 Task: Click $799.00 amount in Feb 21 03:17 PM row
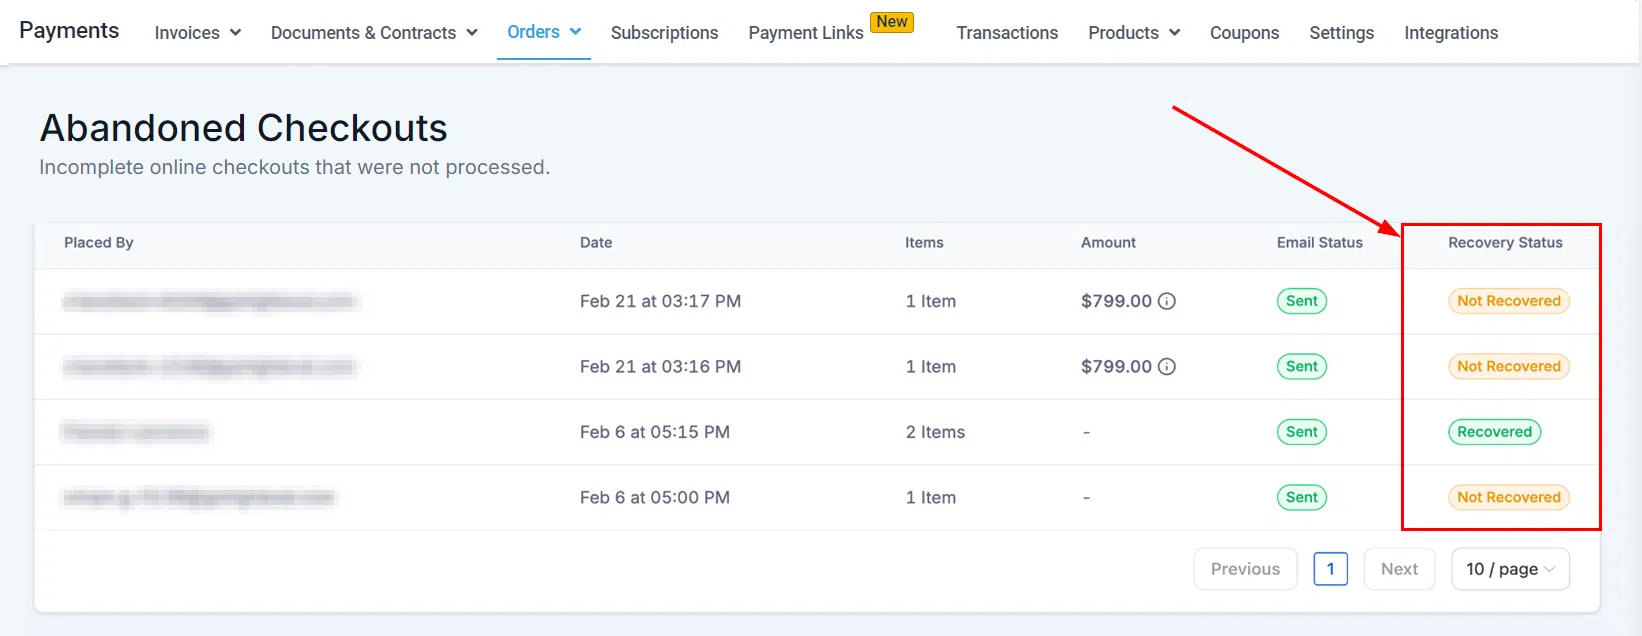pos(1116,301)
